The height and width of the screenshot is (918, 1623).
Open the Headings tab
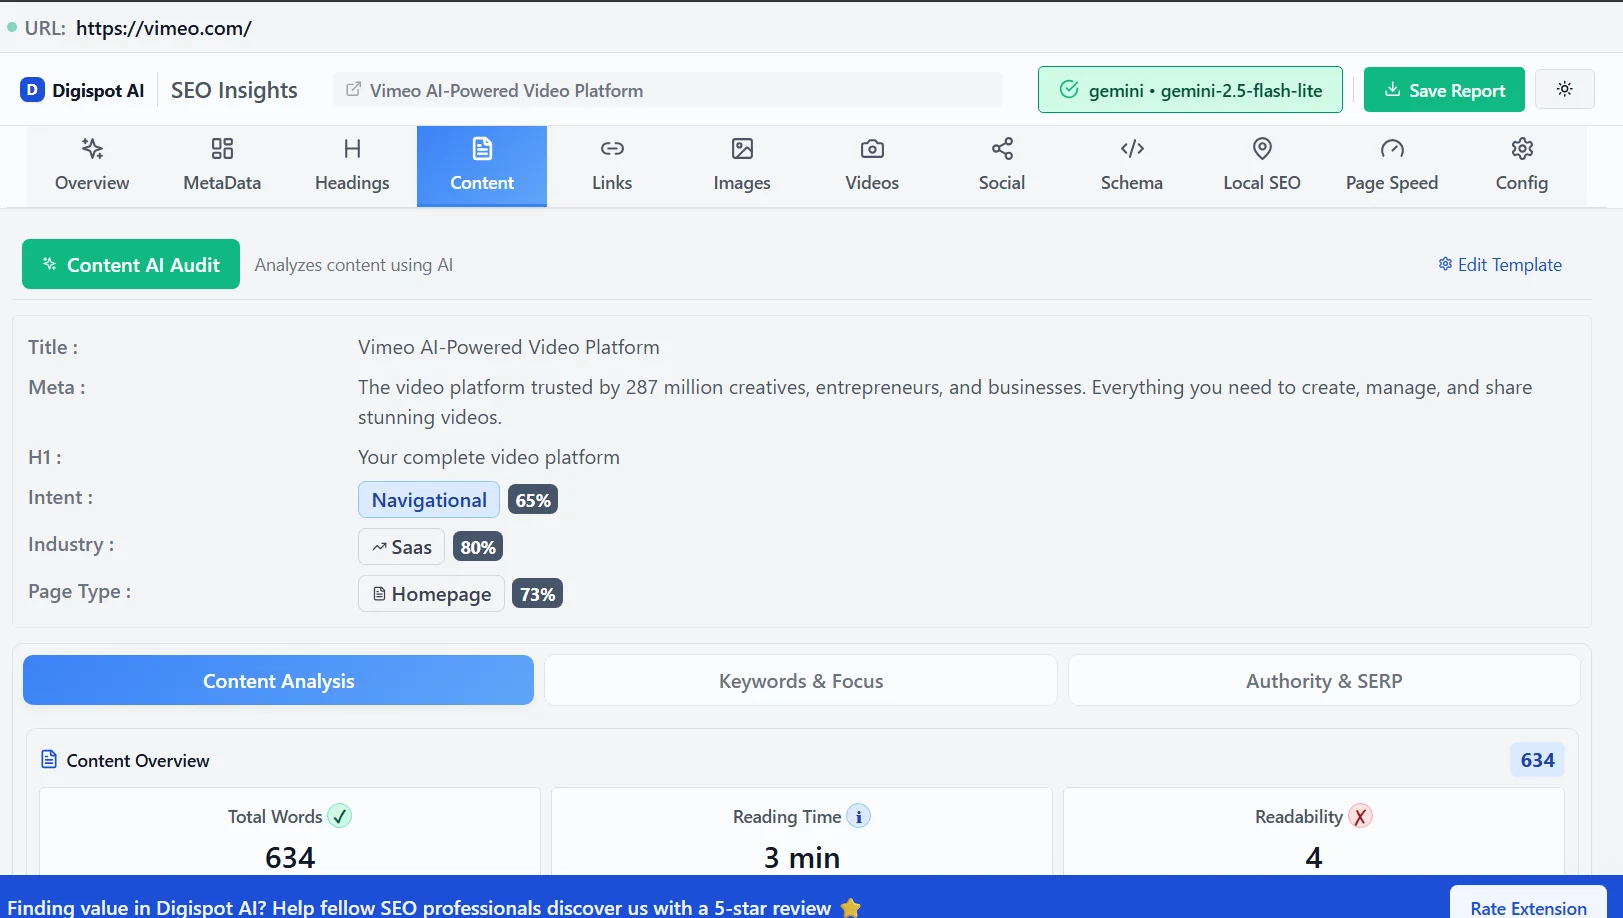[352, 166]
